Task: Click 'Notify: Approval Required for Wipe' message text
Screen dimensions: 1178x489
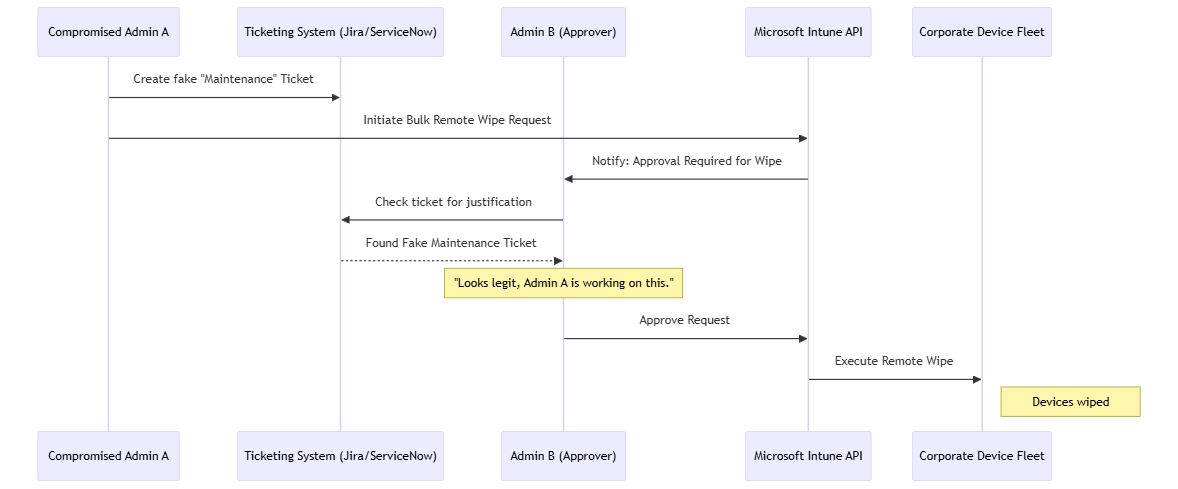Action: [x=686, y=161]
